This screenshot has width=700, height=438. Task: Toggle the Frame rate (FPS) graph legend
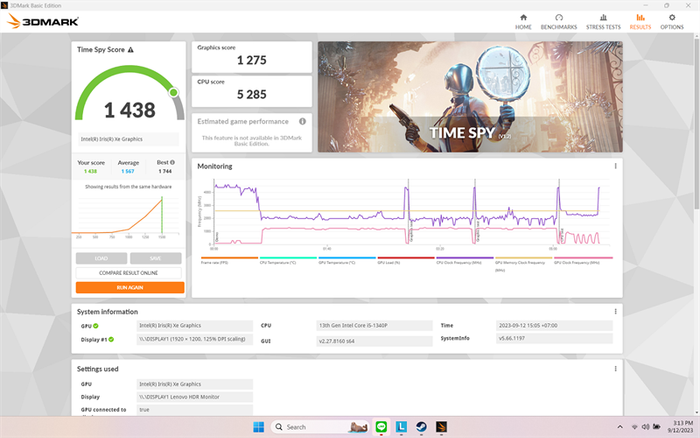click(229, 260)
